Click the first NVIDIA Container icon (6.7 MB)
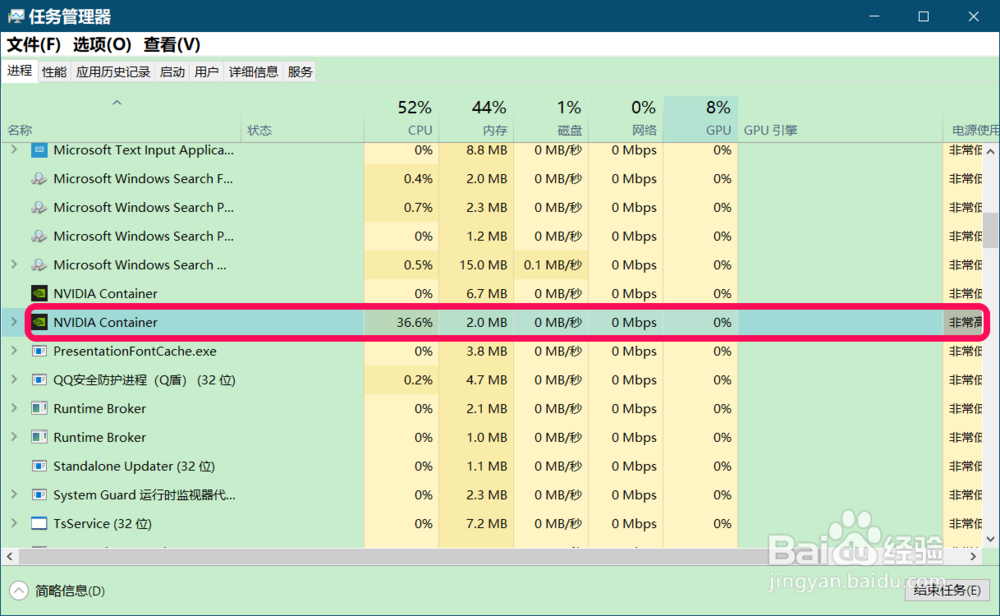1000x616 pixels. [39, 293]
